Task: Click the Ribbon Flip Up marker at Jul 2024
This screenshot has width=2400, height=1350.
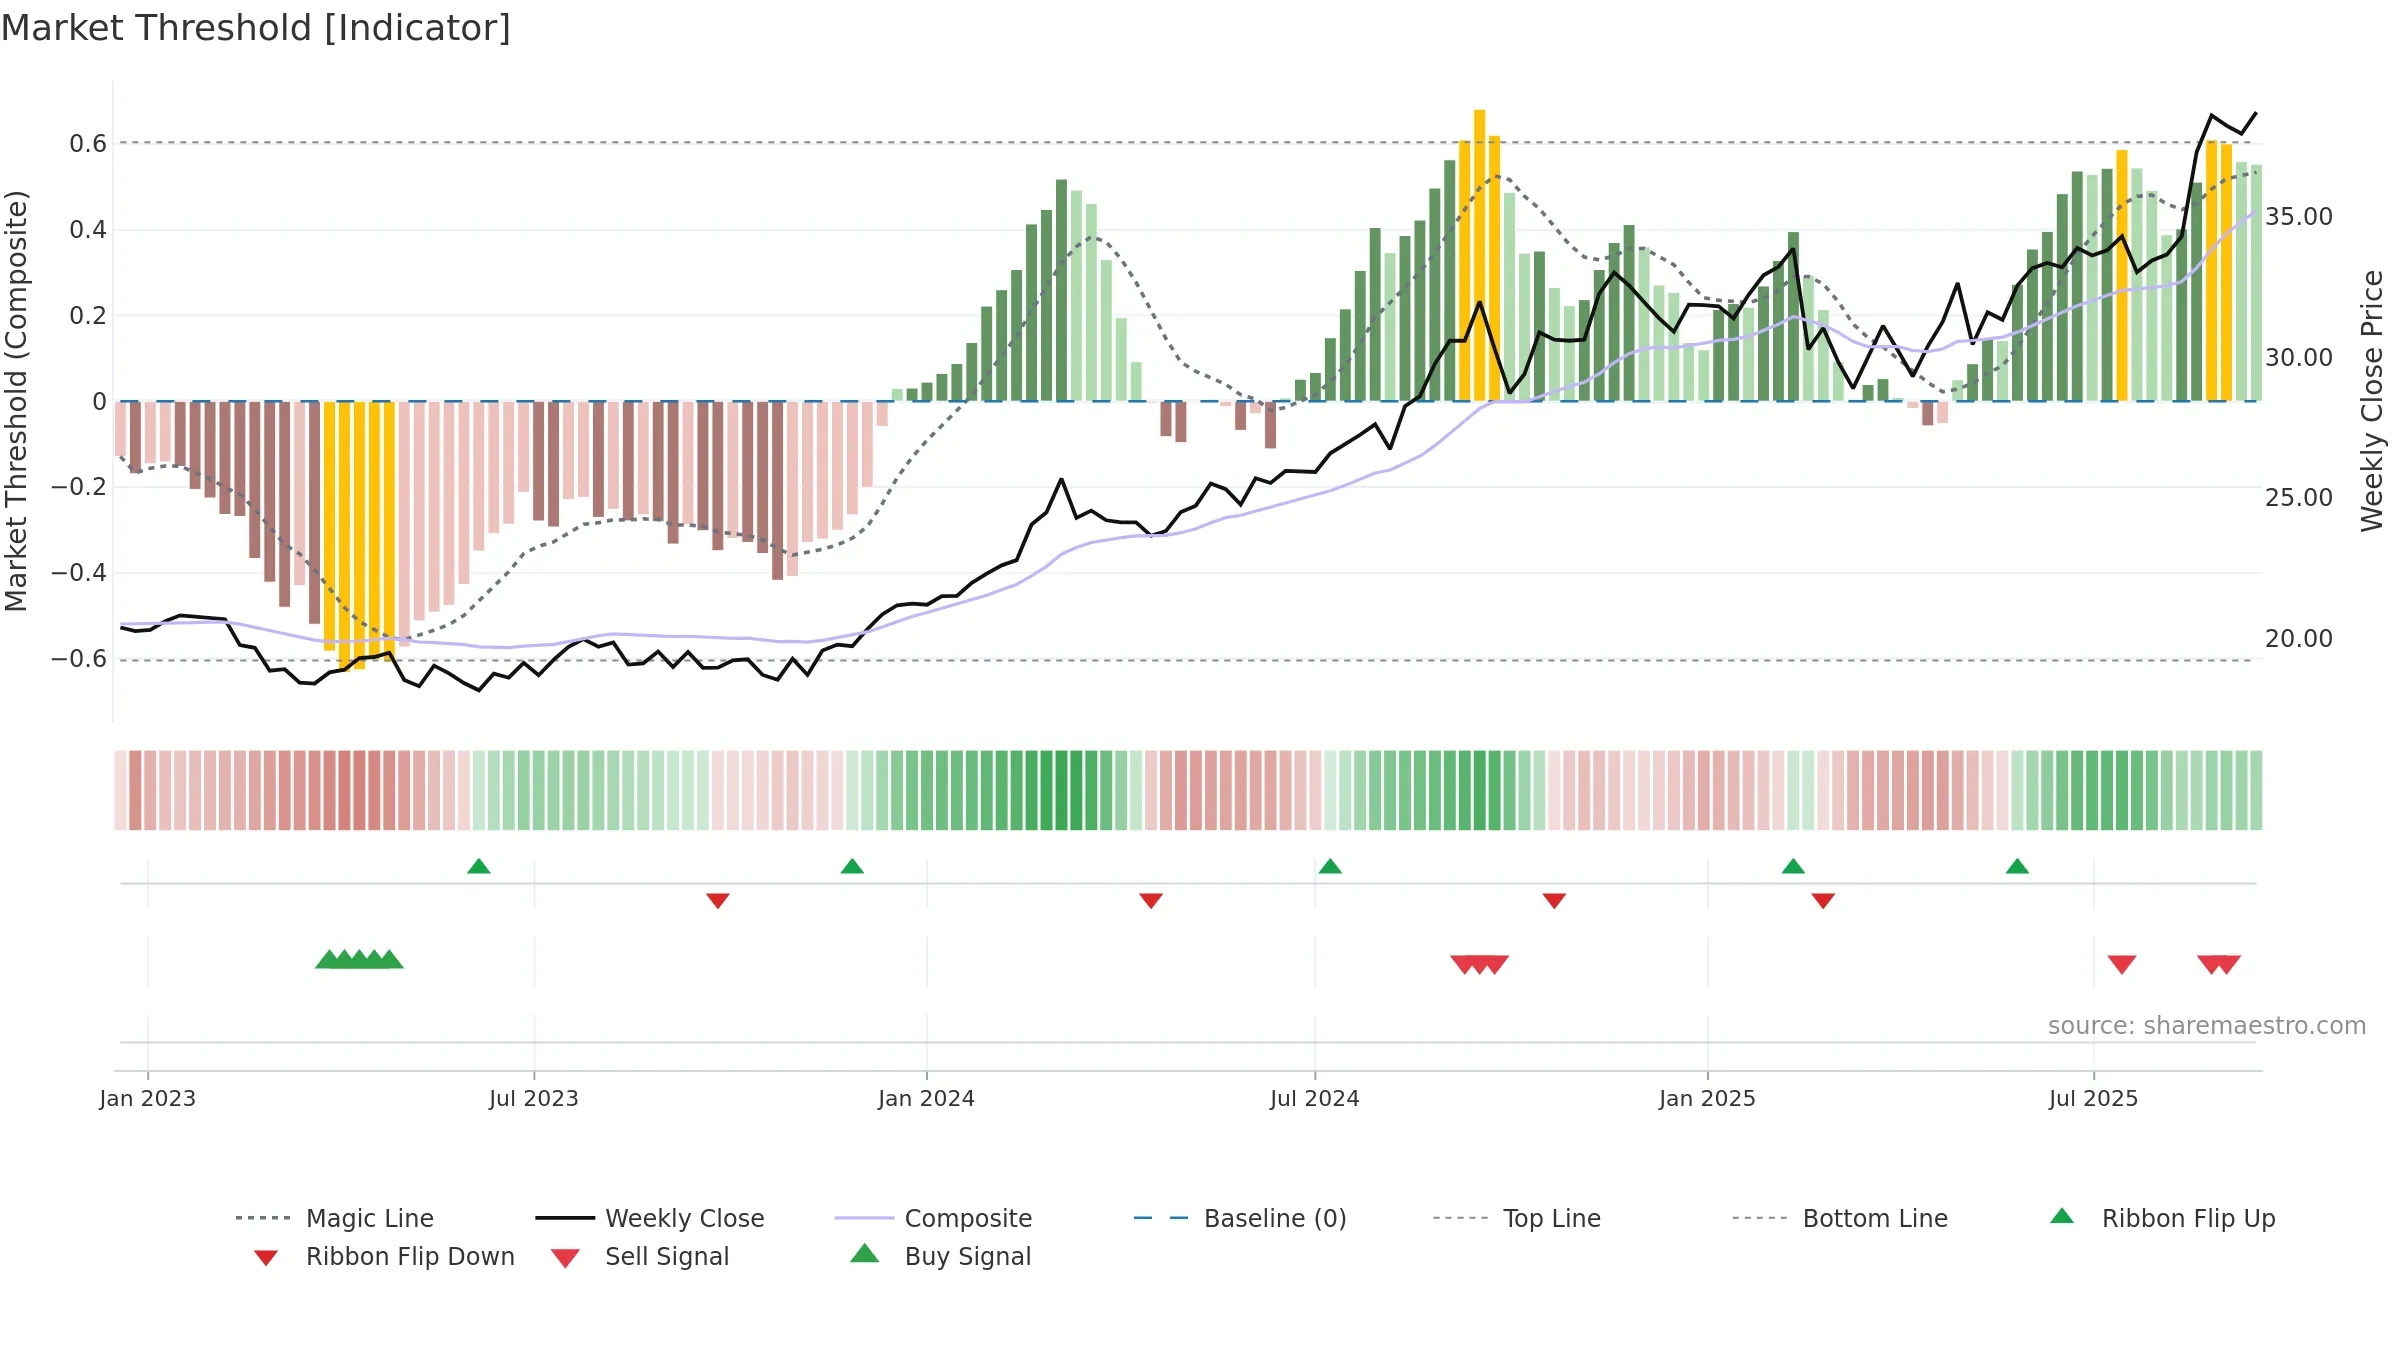Action: coord(1330,866)
